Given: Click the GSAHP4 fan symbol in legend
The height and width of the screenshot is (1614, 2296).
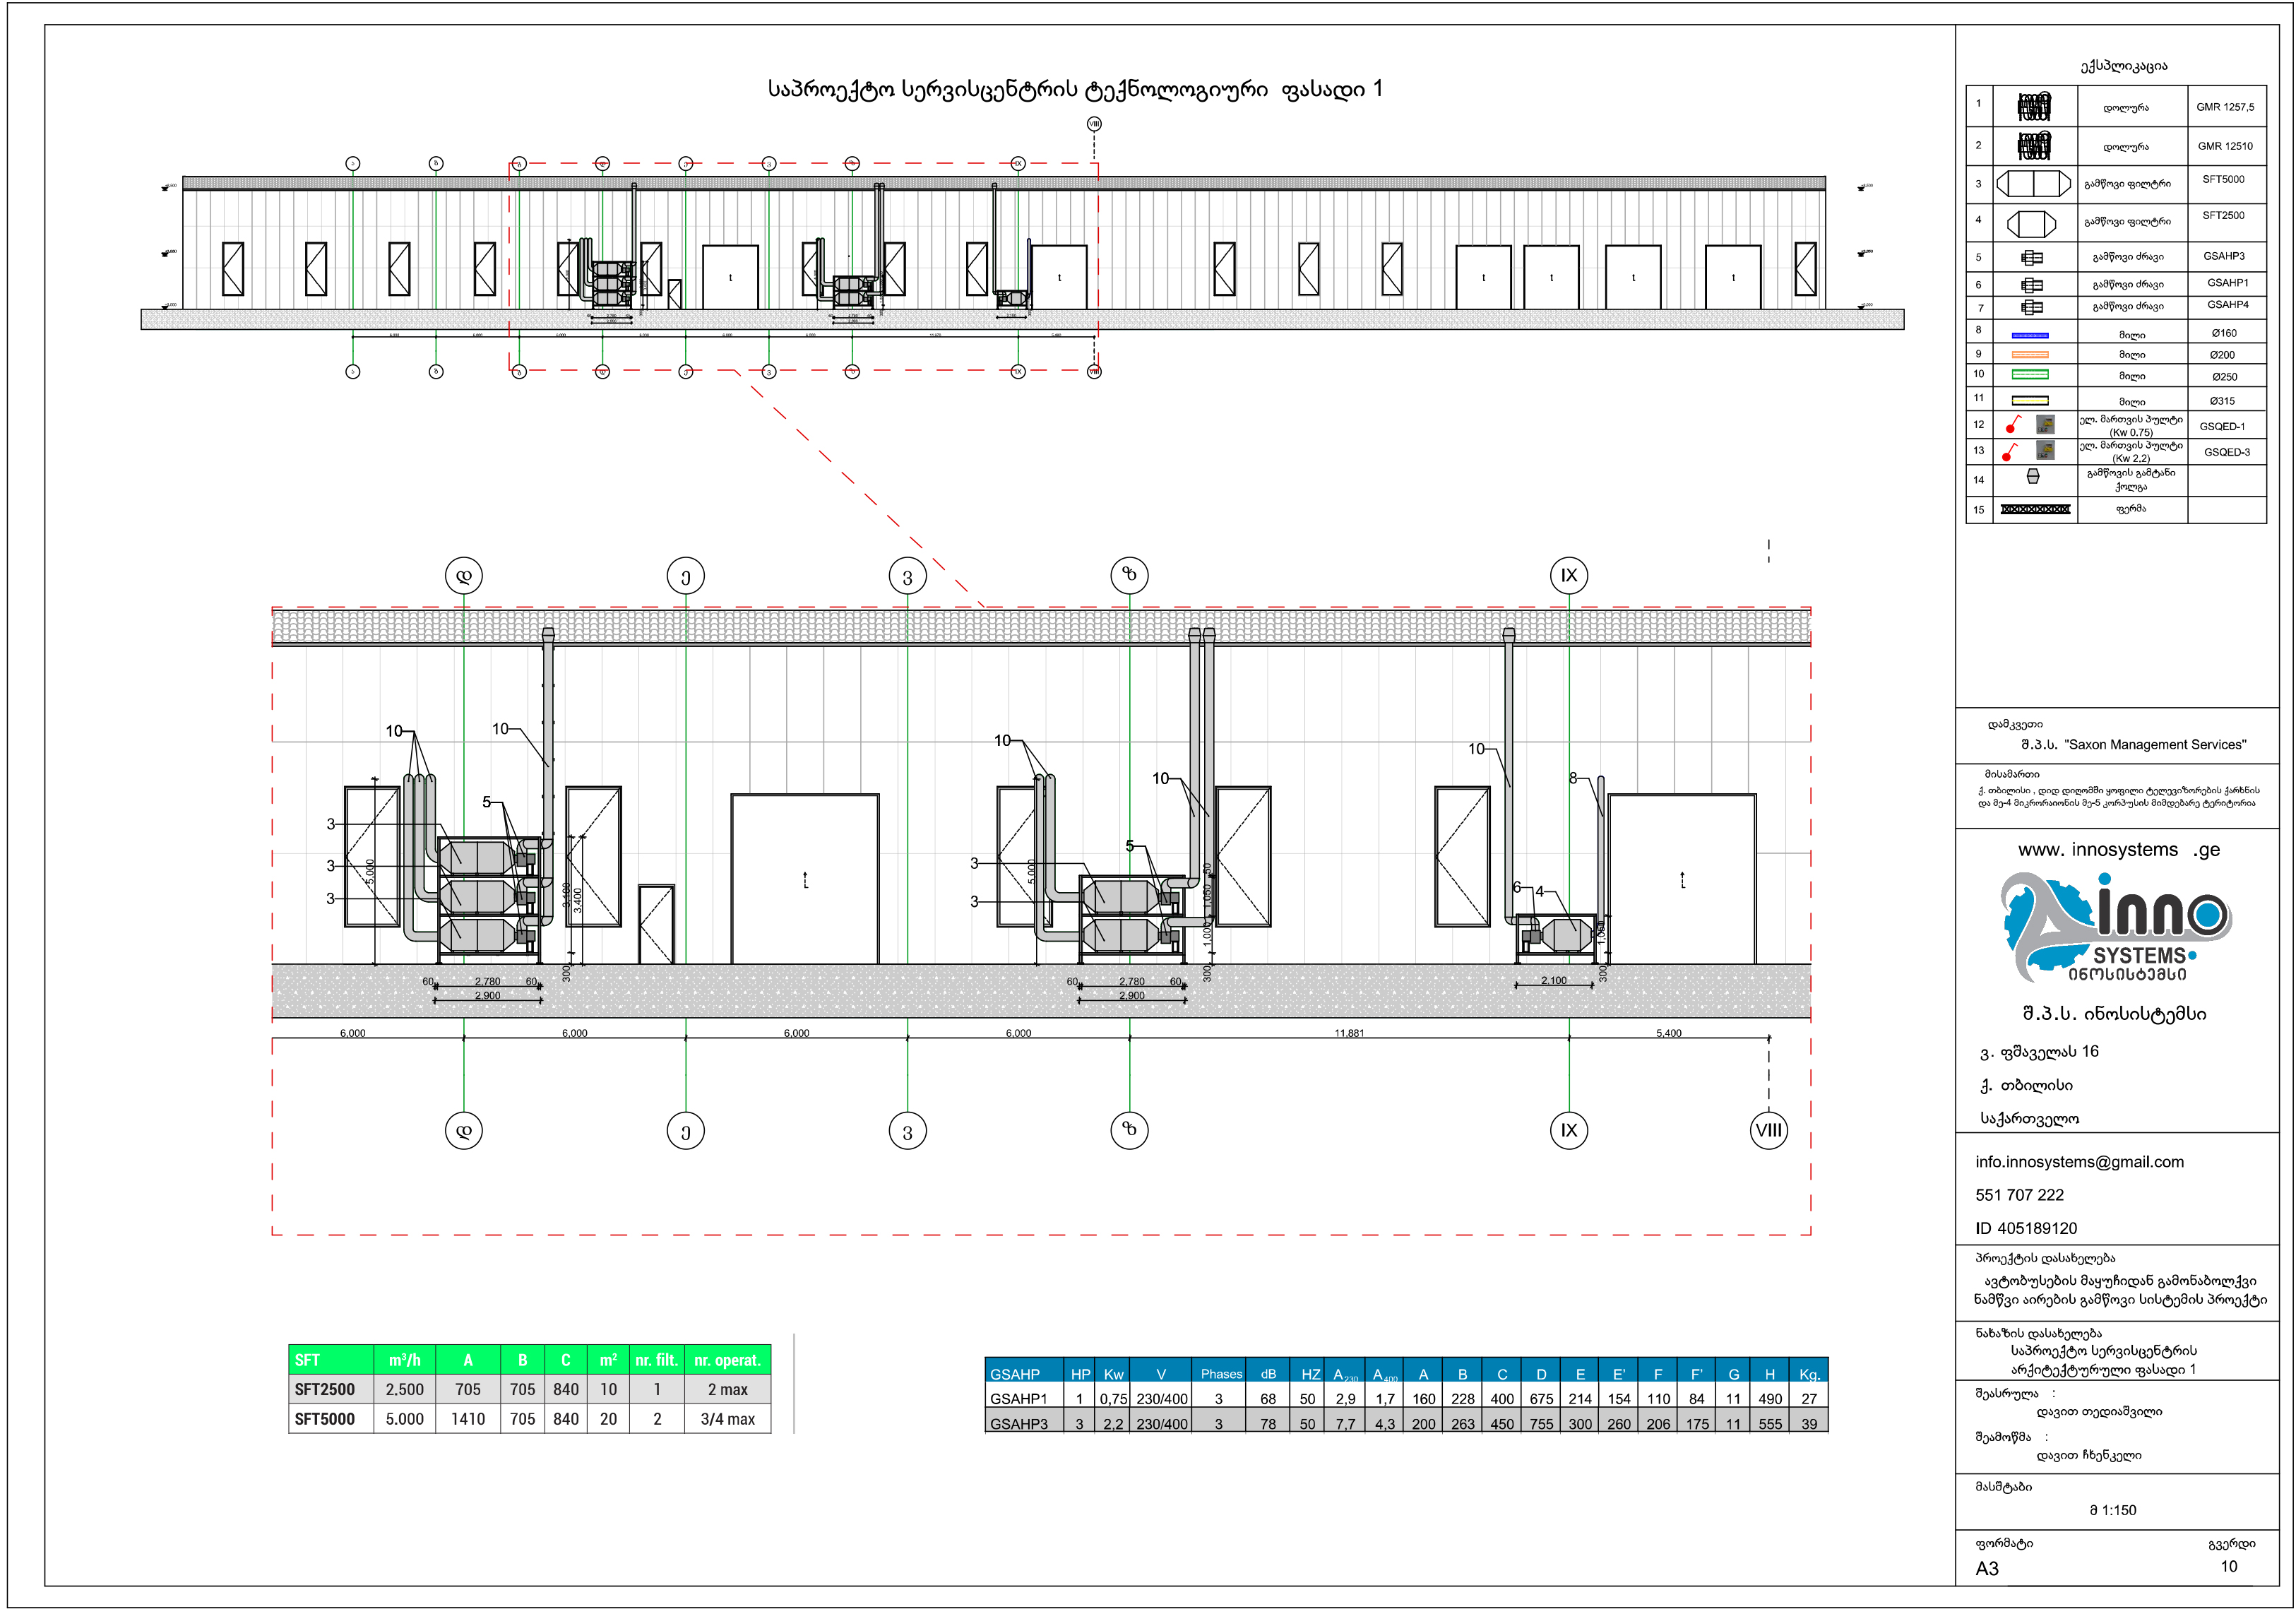Looking at the screenshot, I should point(2032,307).
